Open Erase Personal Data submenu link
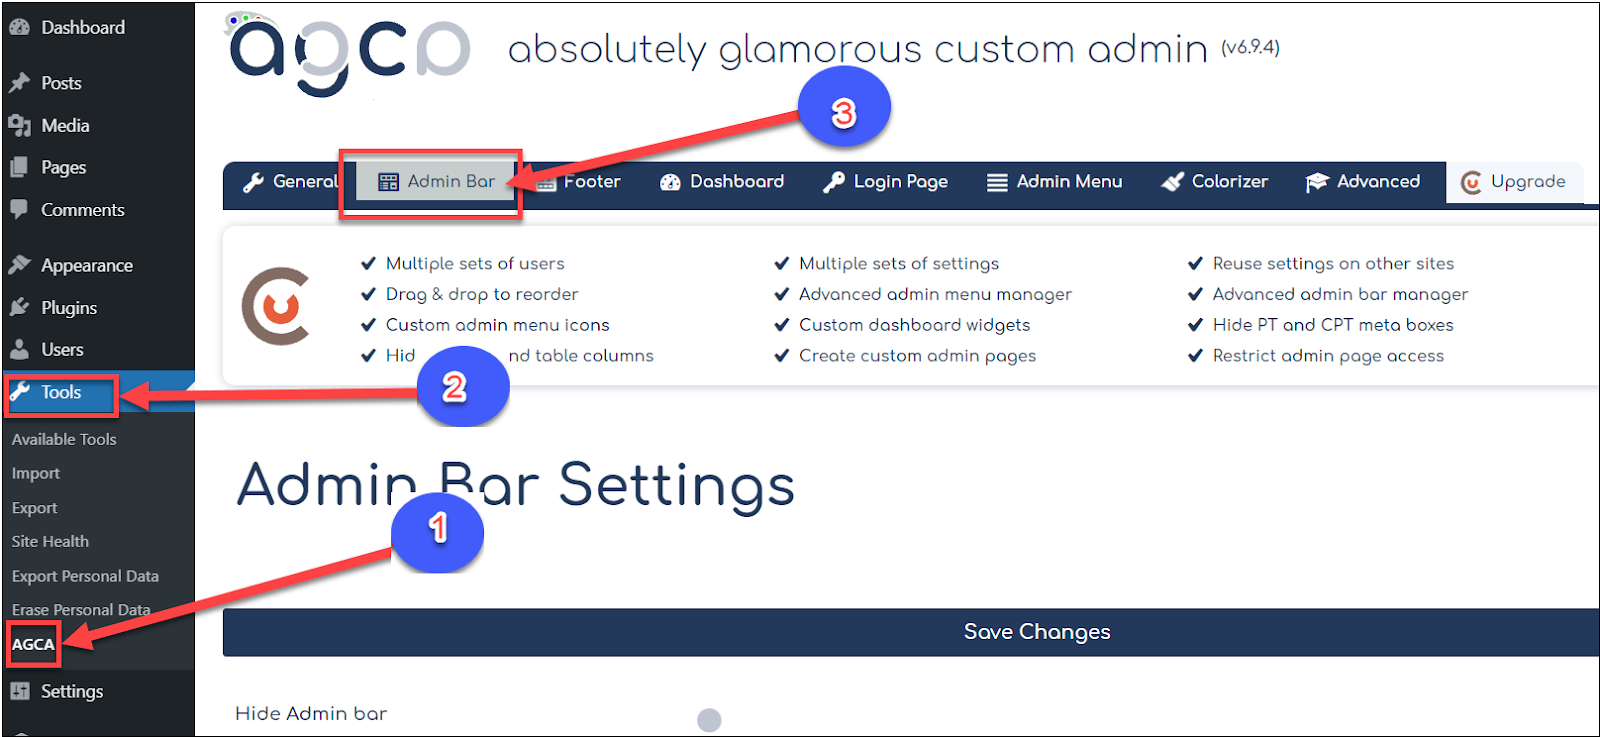Screen dimensions: 1600x737 click(81, 609)
